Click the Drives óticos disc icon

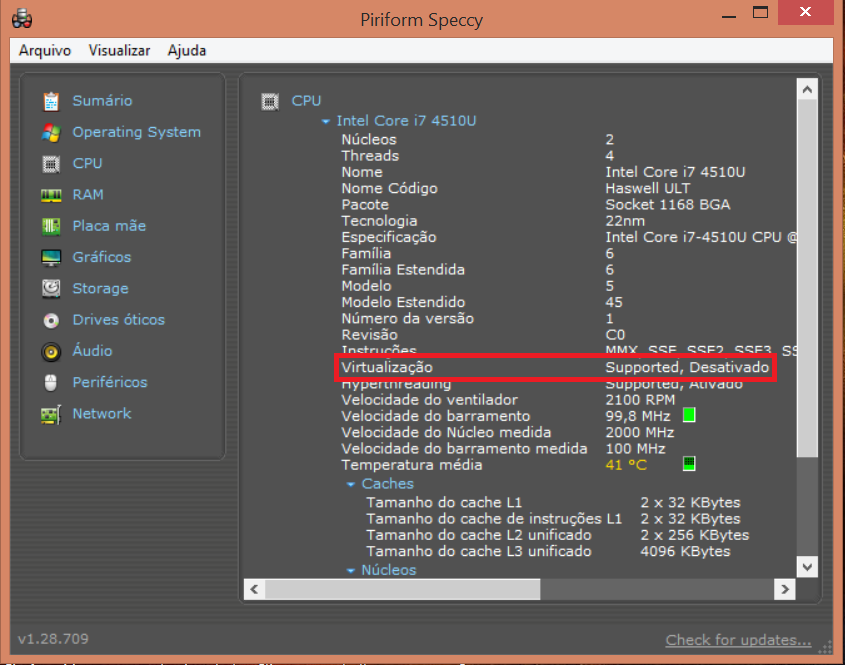point(51,321)
